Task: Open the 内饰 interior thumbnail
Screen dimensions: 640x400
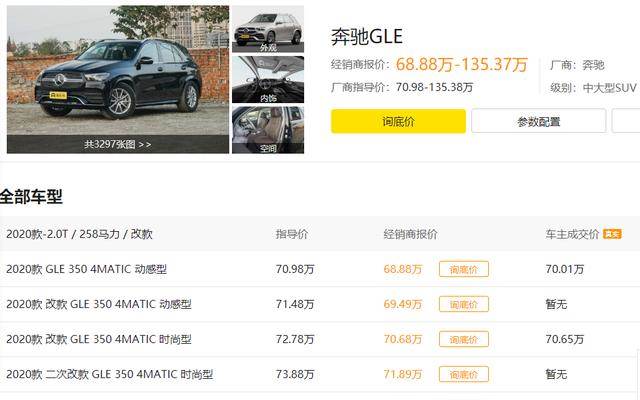Action: click(x=268, y=80)
